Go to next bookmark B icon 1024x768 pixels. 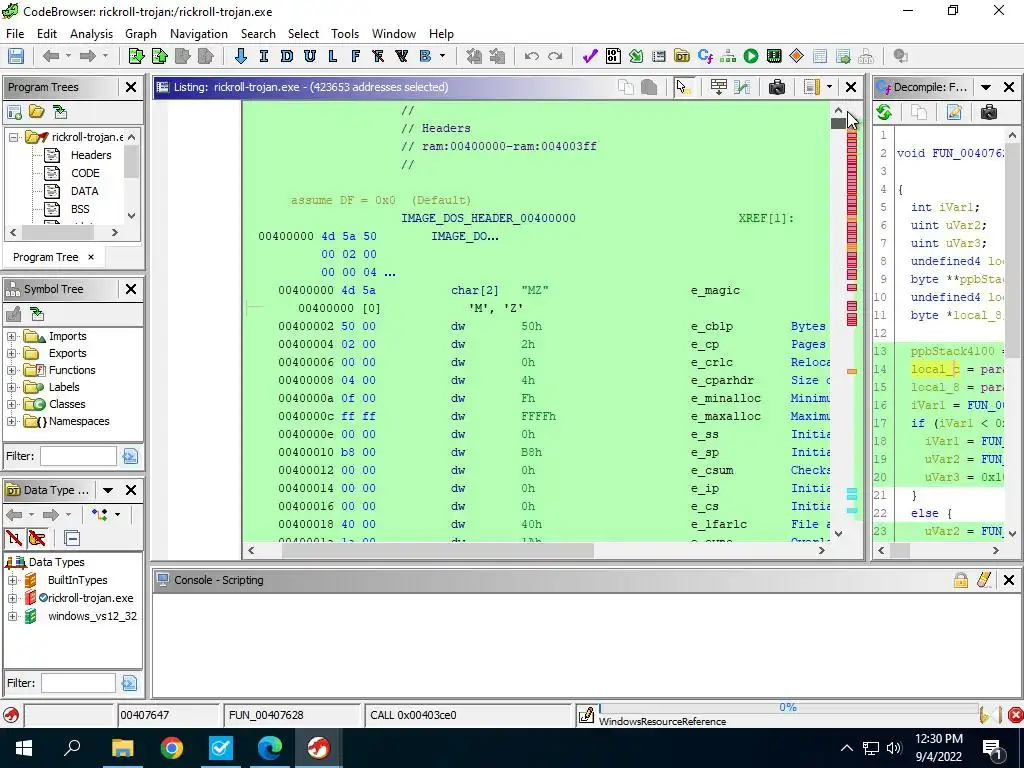425,56
